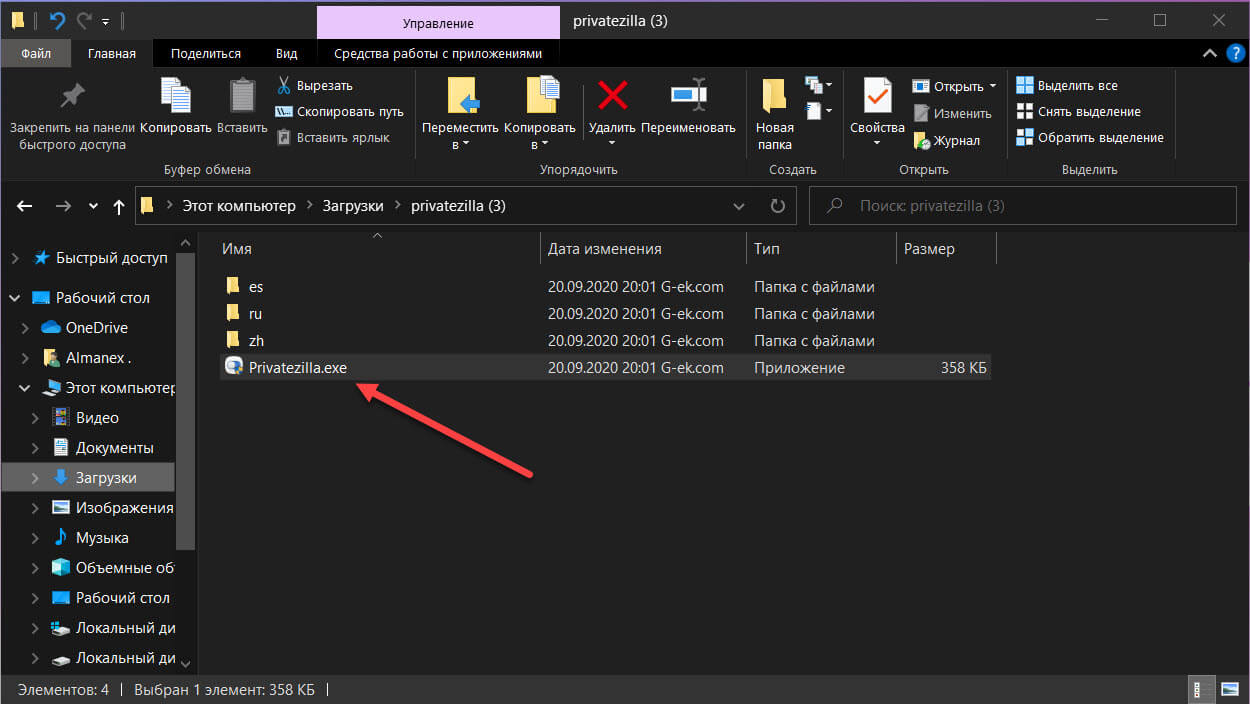Click the Properties (Свойства) checkmark icon
This screenshot has width=1250, height=704.
click(877, 96)
